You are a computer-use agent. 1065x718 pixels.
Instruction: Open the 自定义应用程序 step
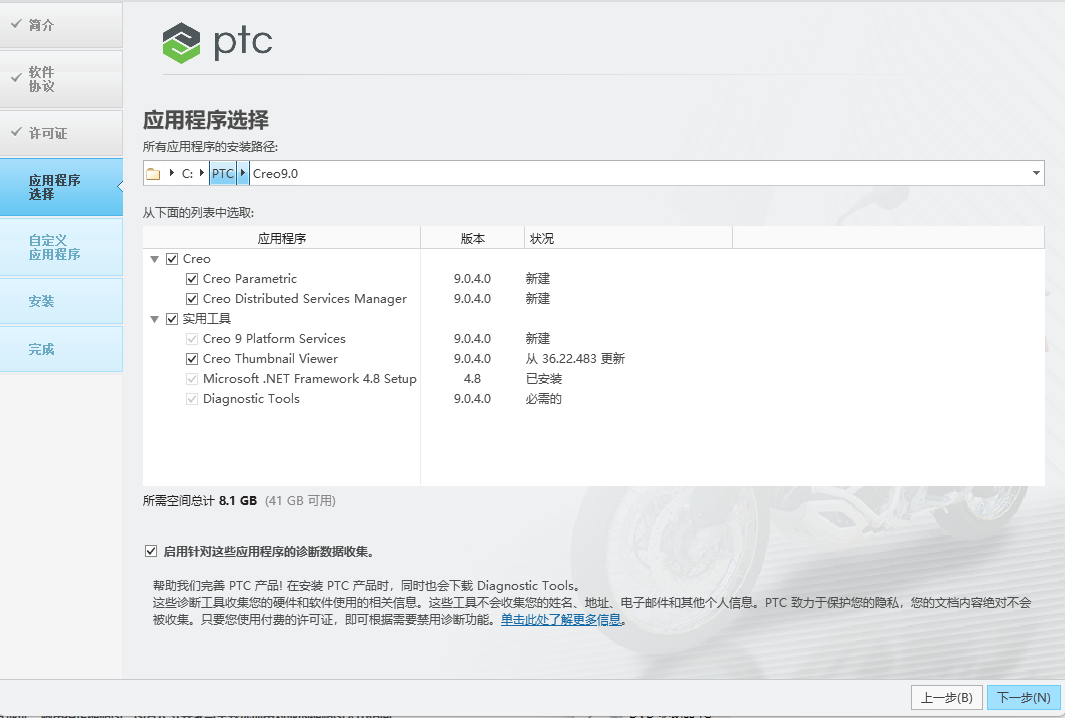coord(61,247)
